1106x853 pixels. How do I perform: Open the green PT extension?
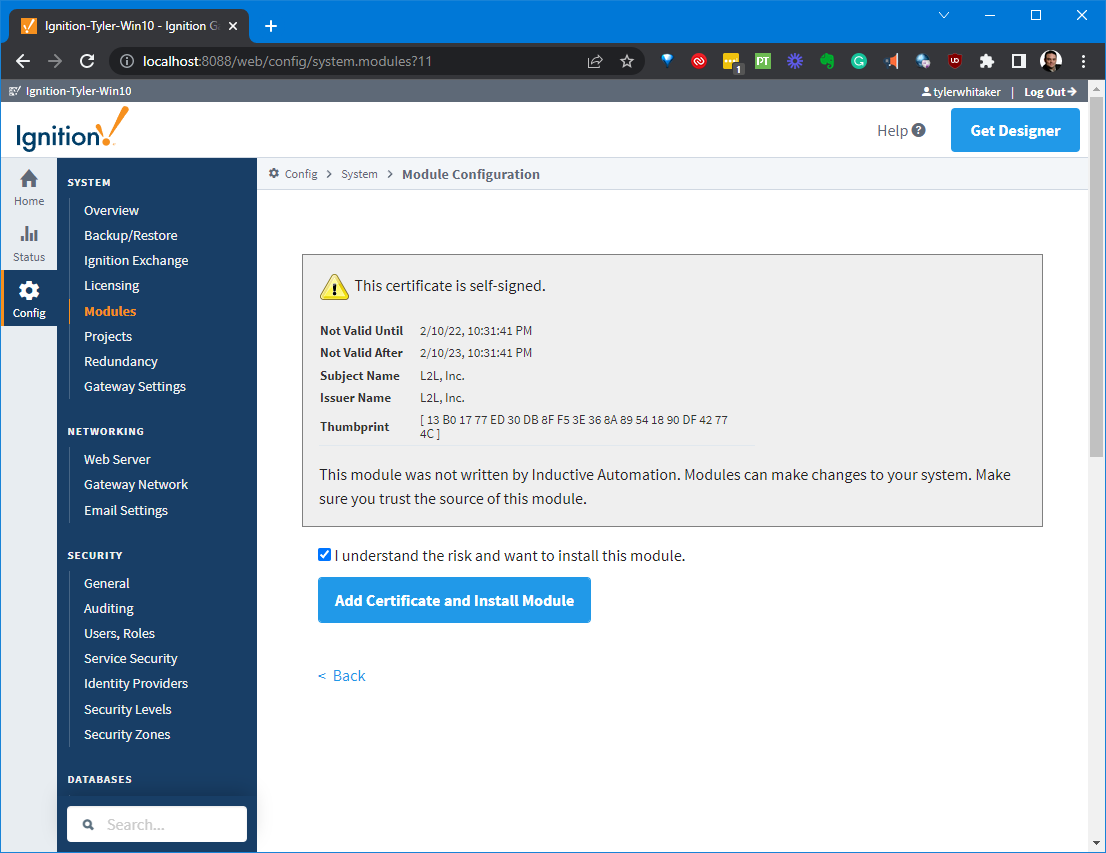click(762, 61)
